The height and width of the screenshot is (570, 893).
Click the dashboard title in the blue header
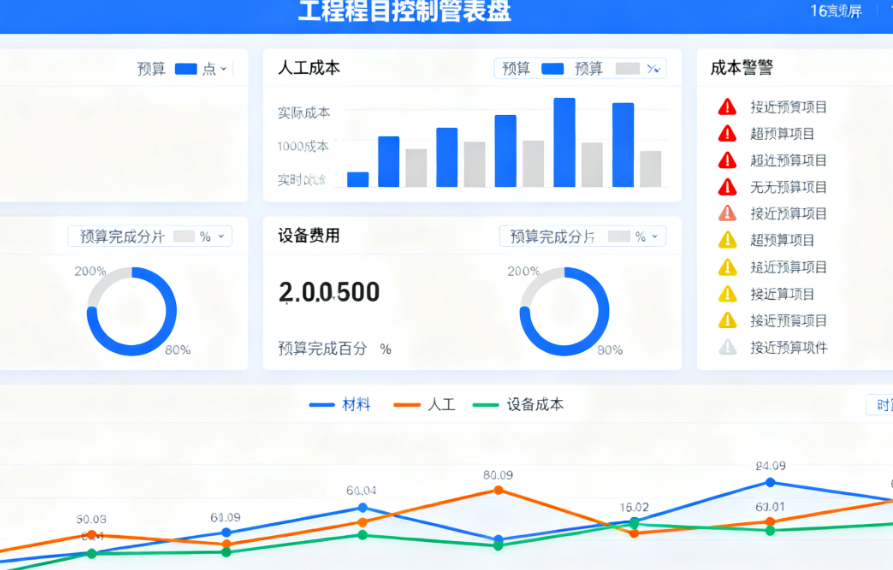404,11
